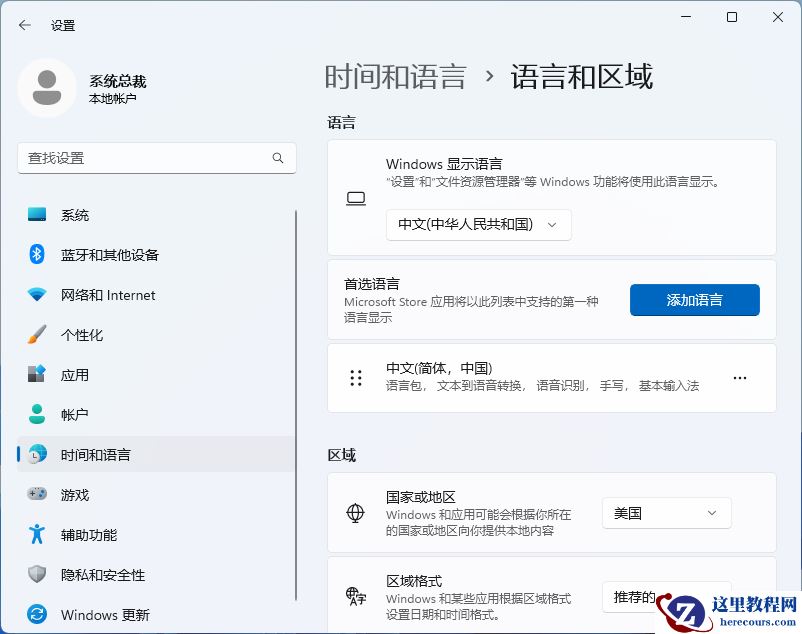Screen dimensions: 802x634
Task: Open the Windows 显示语言 dropdown
Action: [478, 225]
